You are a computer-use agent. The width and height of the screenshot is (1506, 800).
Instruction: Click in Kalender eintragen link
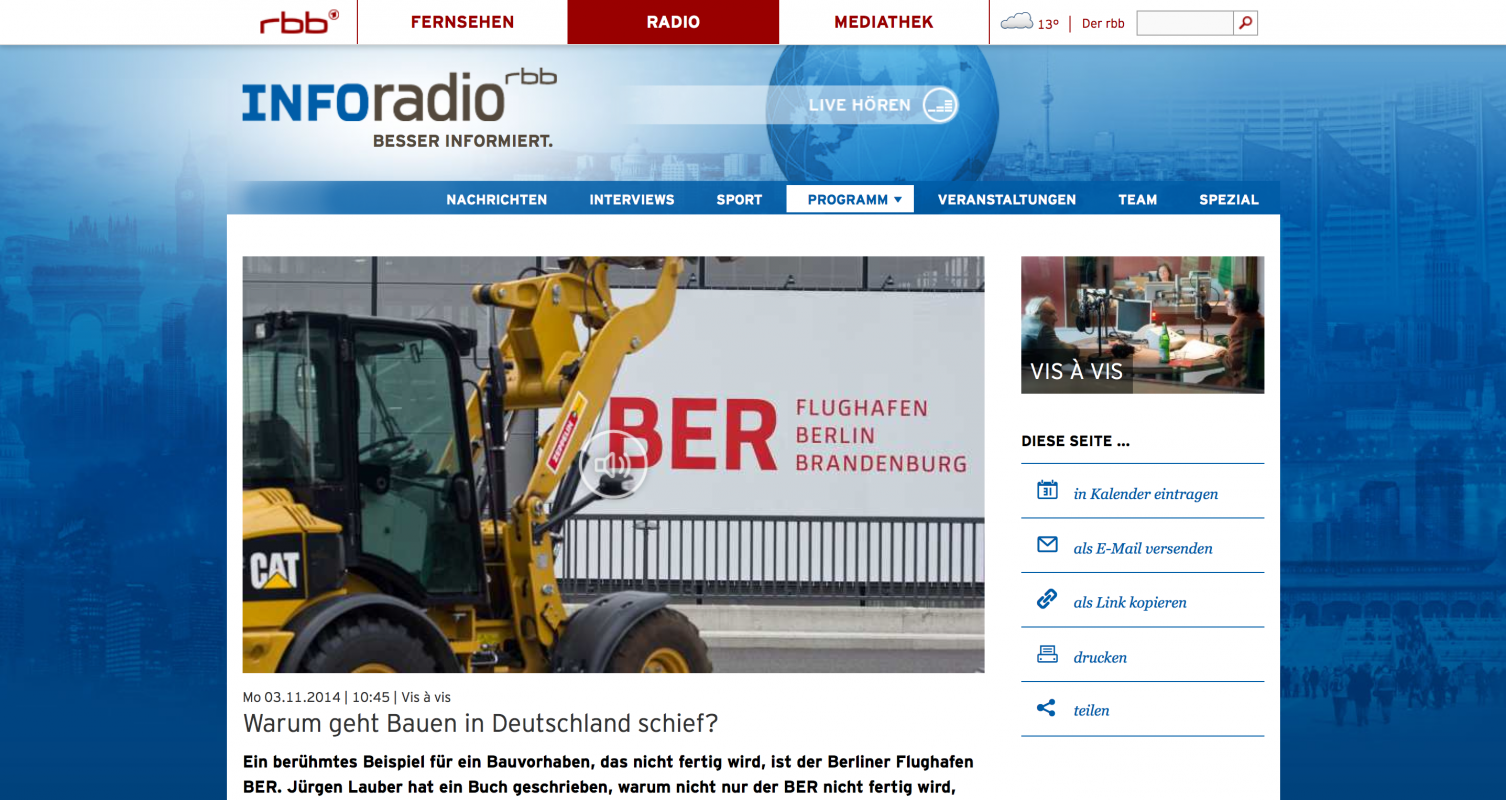click(x=1145, y=494)
